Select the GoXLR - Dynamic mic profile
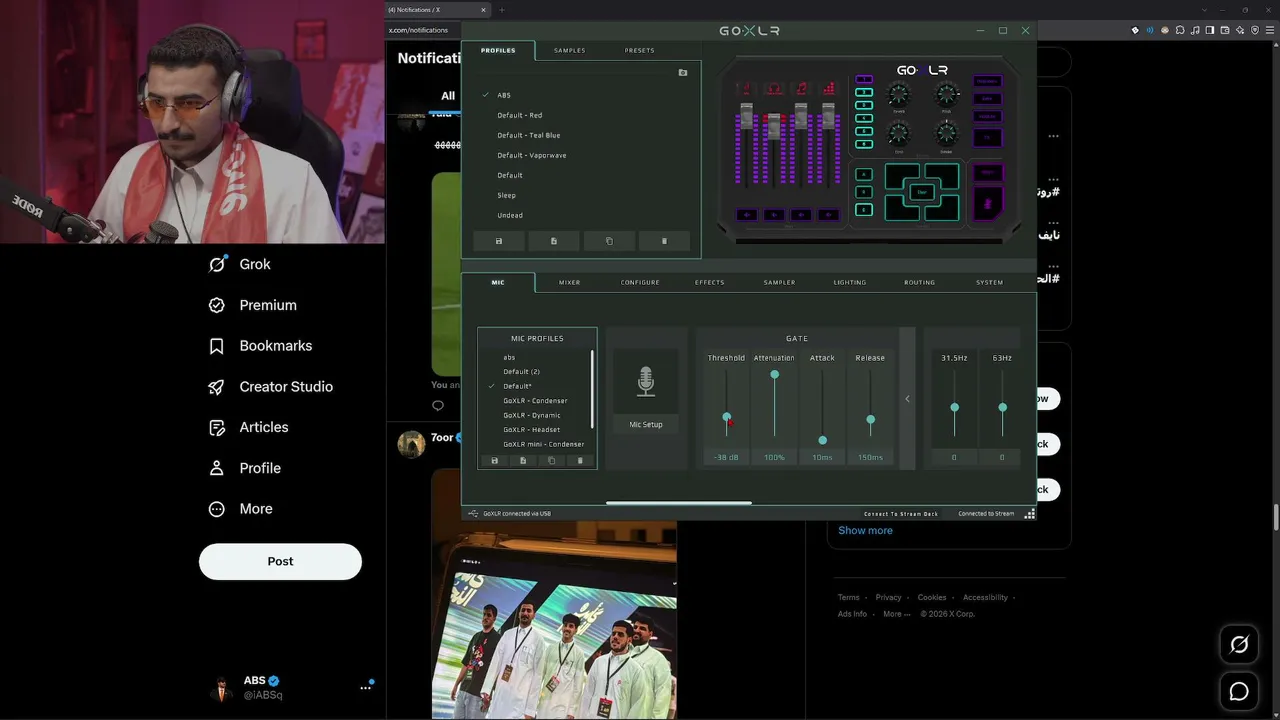This screenshot has height=720, width=1280. [532, 415]
